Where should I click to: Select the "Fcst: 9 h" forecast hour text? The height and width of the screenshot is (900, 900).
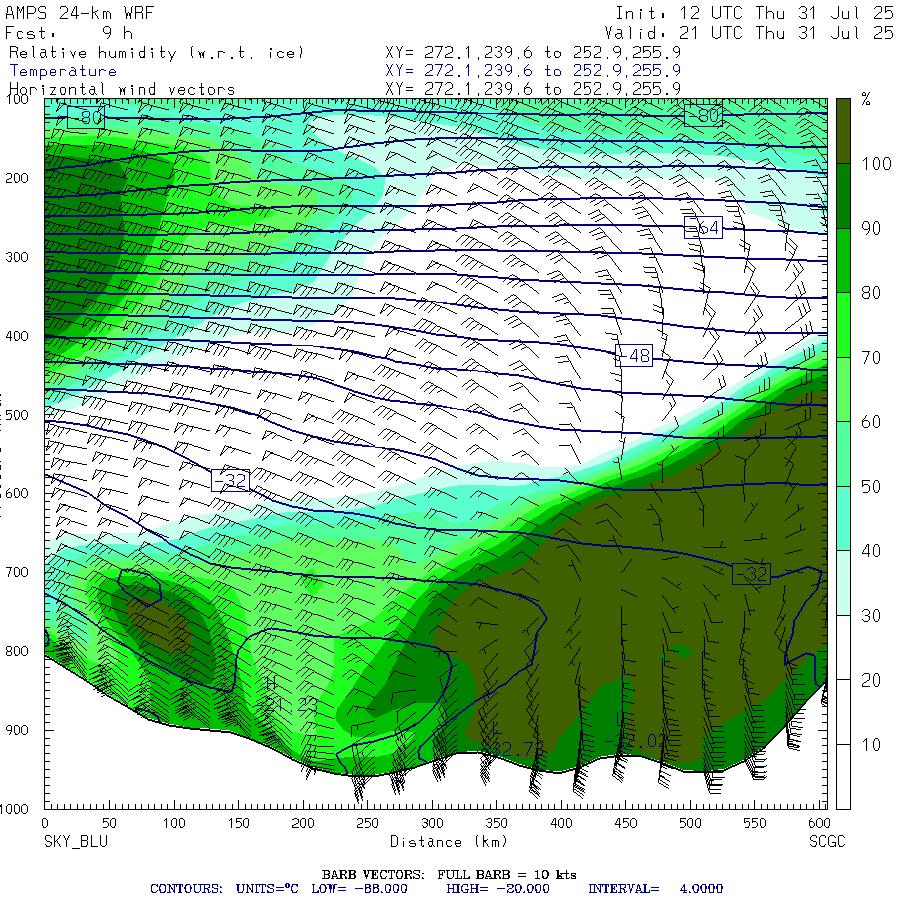tap(69, 33)
